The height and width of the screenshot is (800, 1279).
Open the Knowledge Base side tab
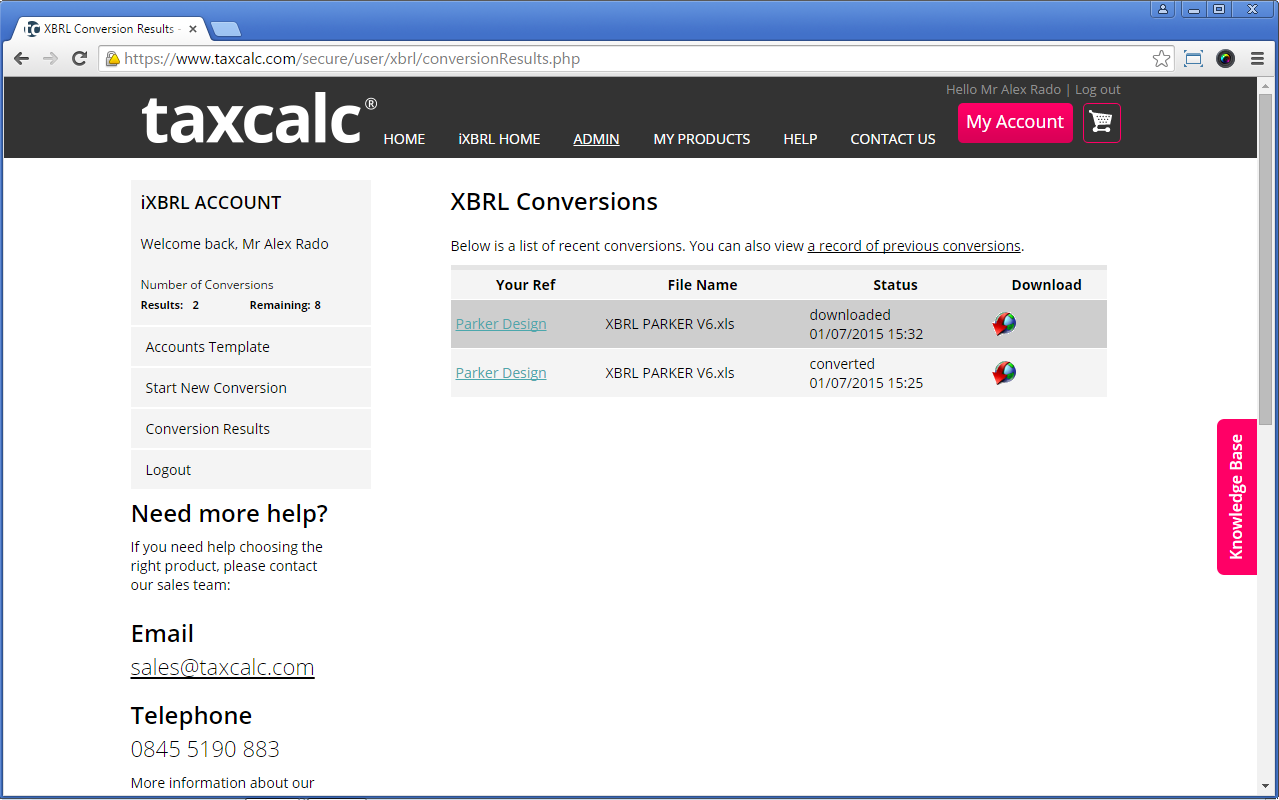[1237, 497]
